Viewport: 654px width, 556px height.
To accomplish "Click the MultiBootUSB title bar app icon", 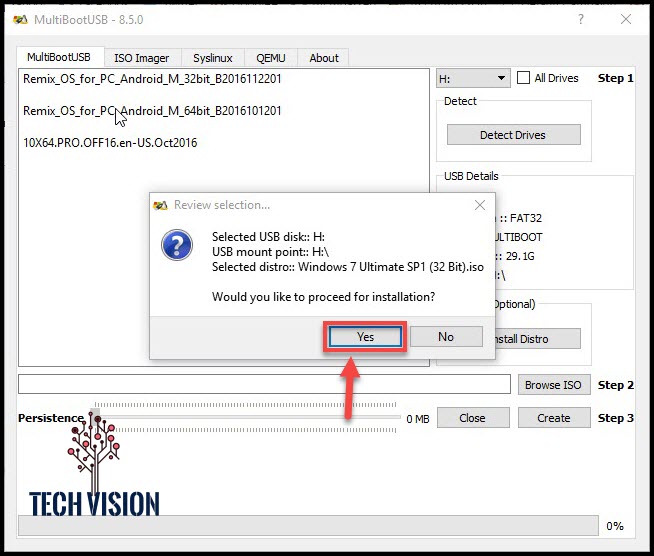I will tap(20, 20).
